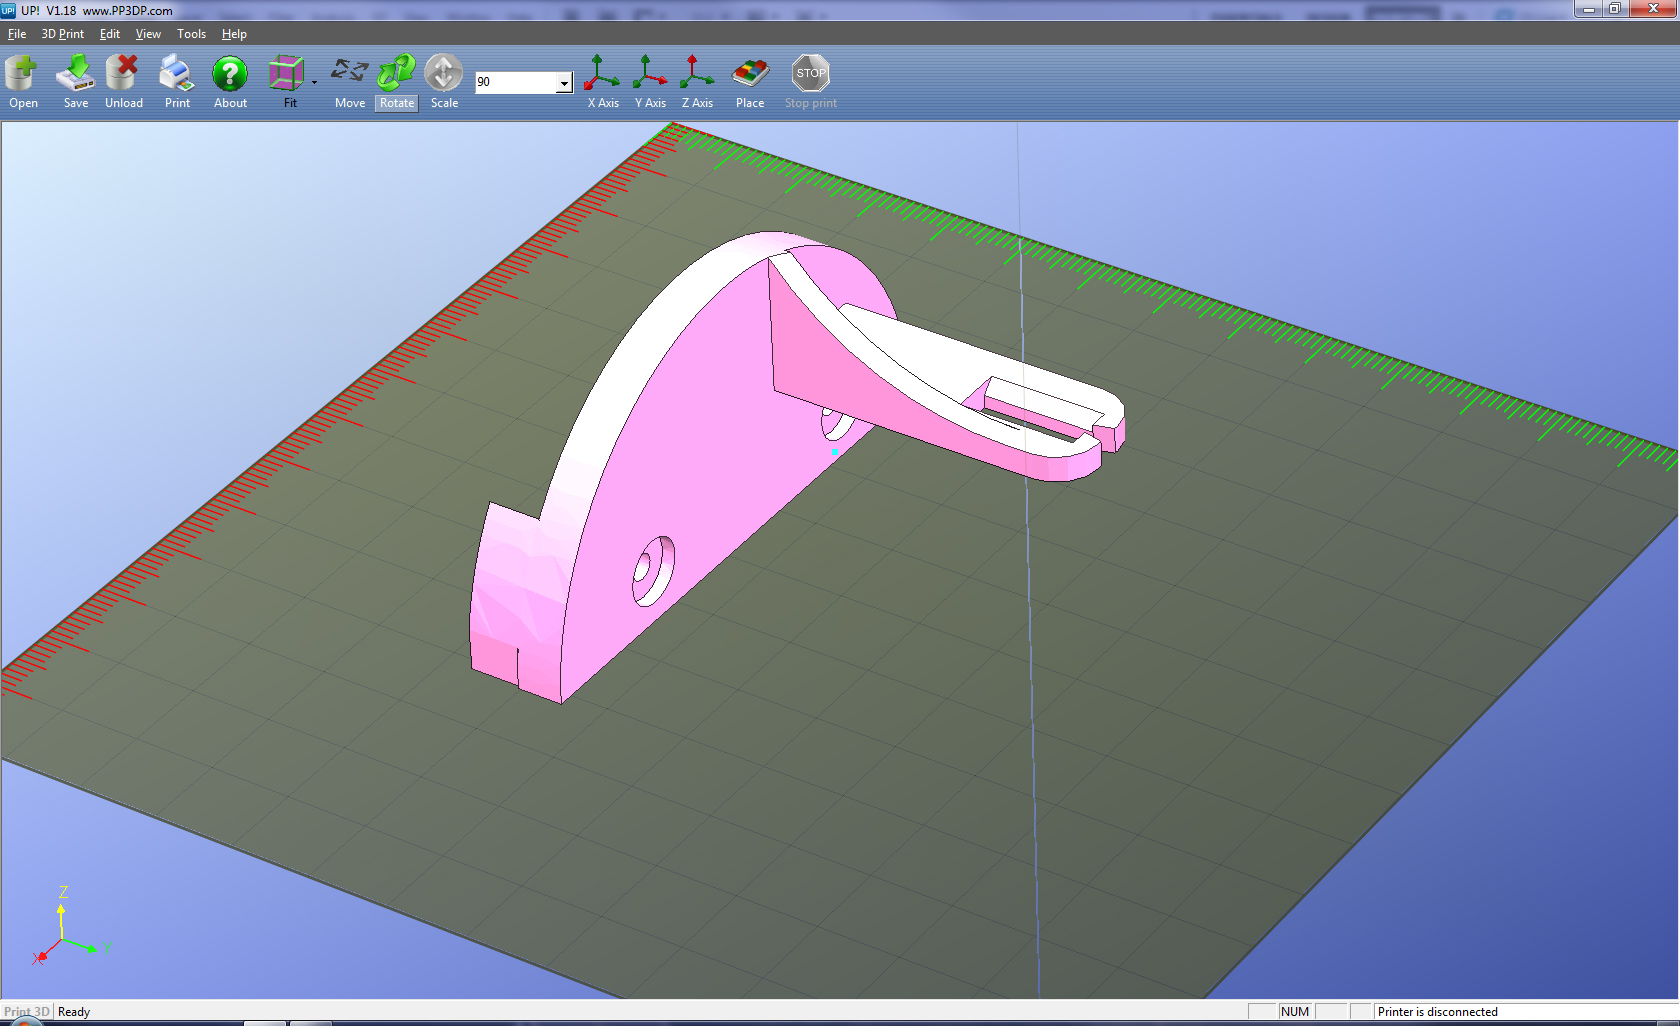Image resolution: width=1680 pixels, height=1026 pixels.
Task: Click the Stop print icon
Action: [811, 73]
